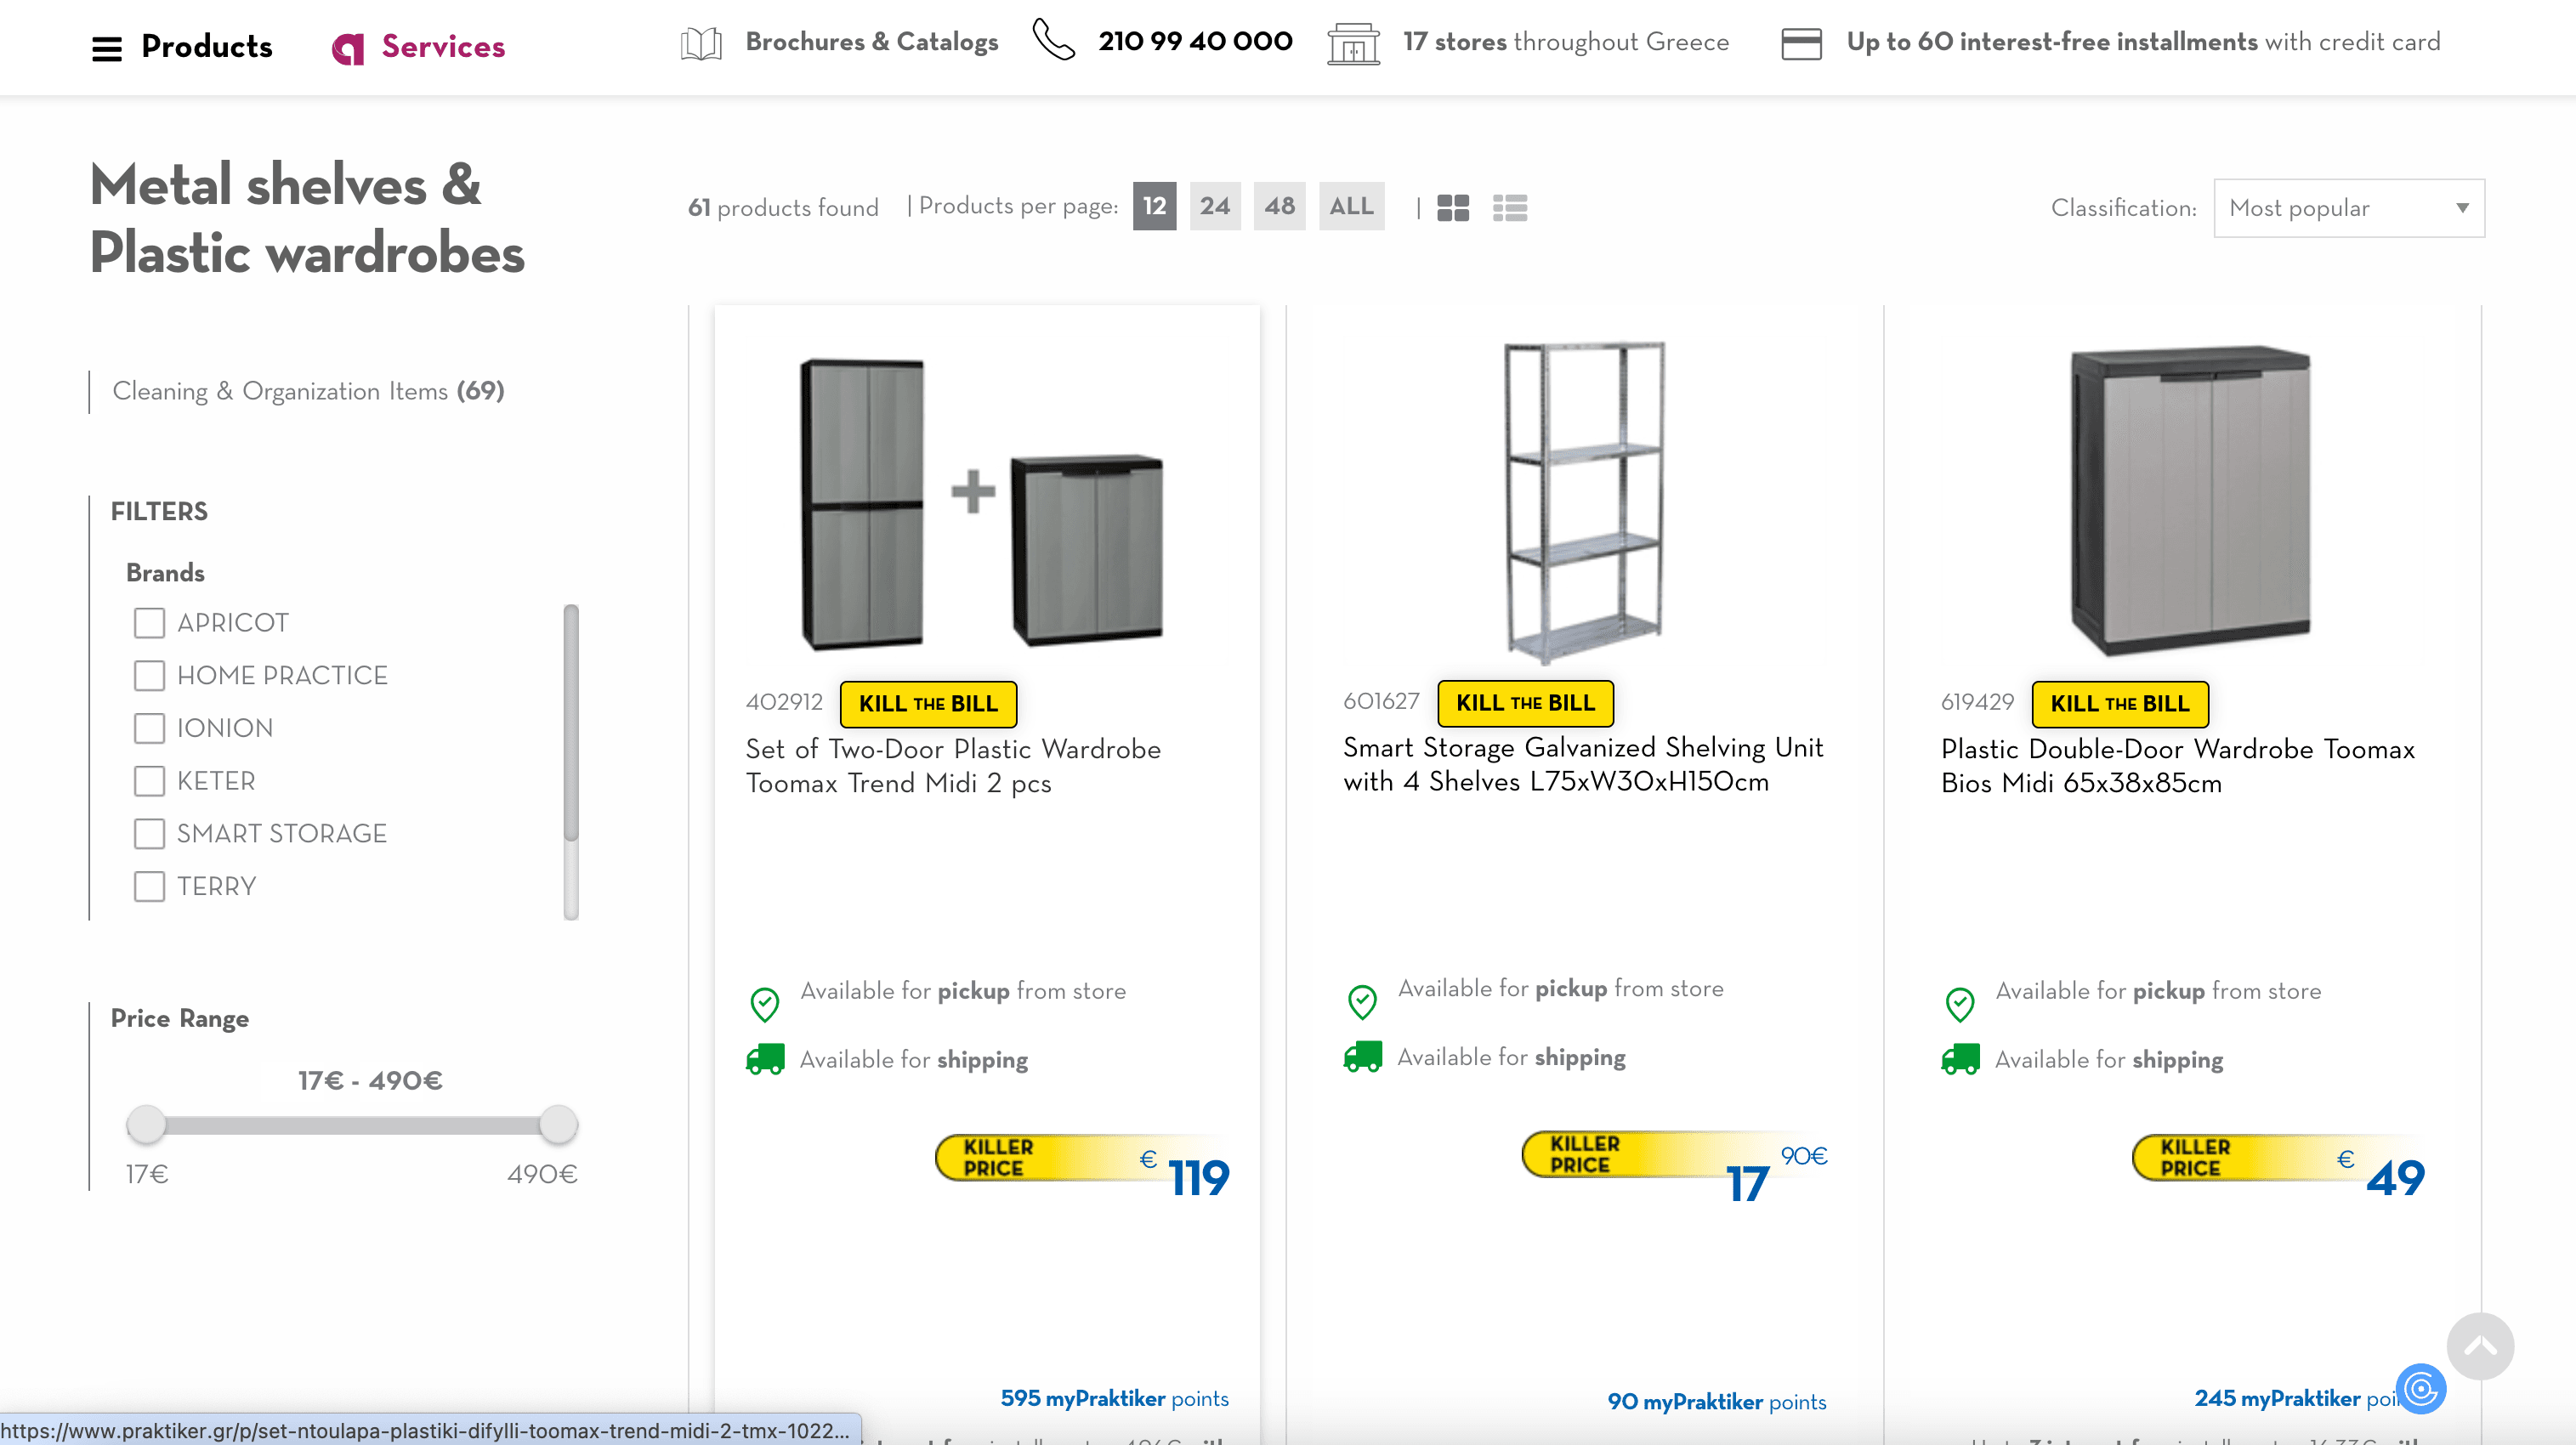Switch to list view layout
This screenshot has height=1445, width=2576.
pos(1510,208)
